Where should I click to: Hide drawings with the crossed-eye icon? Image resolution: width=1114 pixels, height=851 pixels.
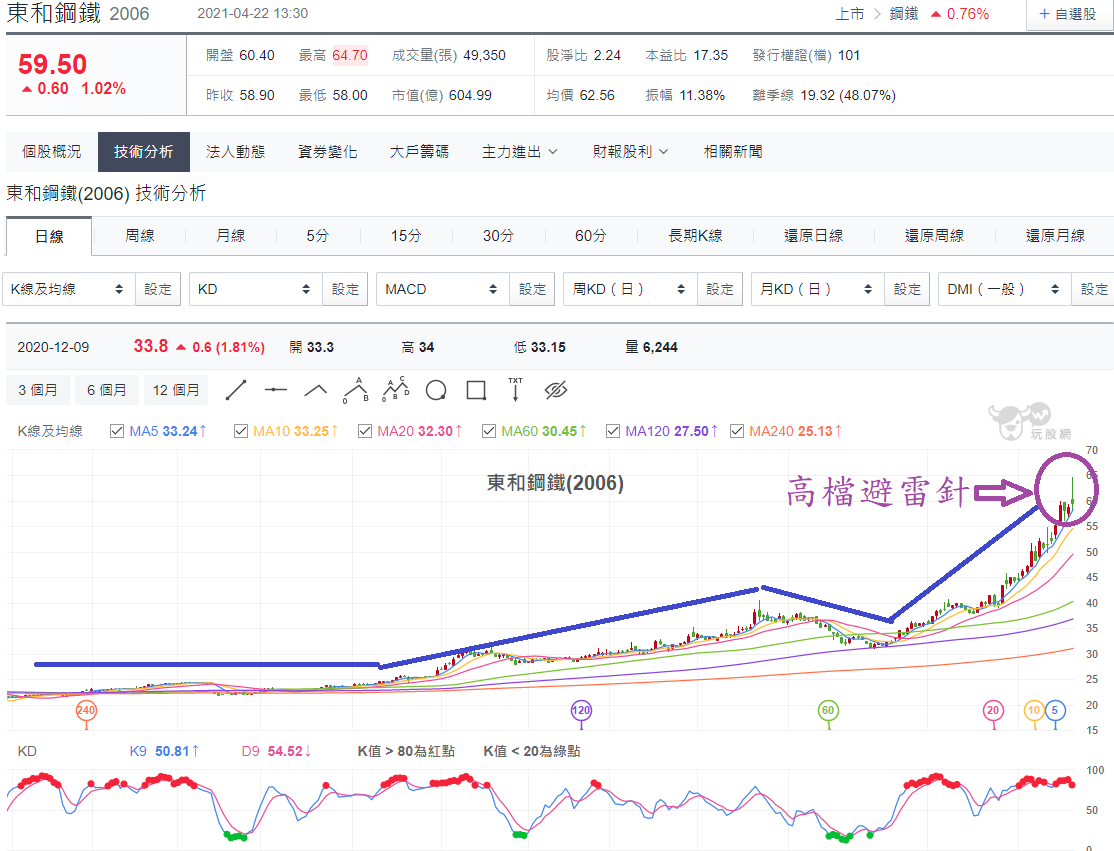click(x=556, y=390)
